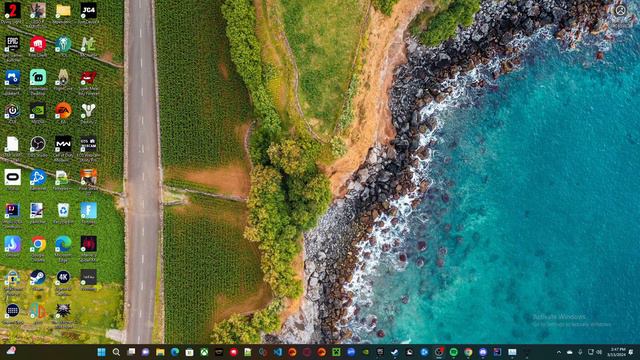This screenshot has width=640, height=360.
Task: Launch Google Chrome from the desktop
Action: pyautogui.click(x=38, y=244)
